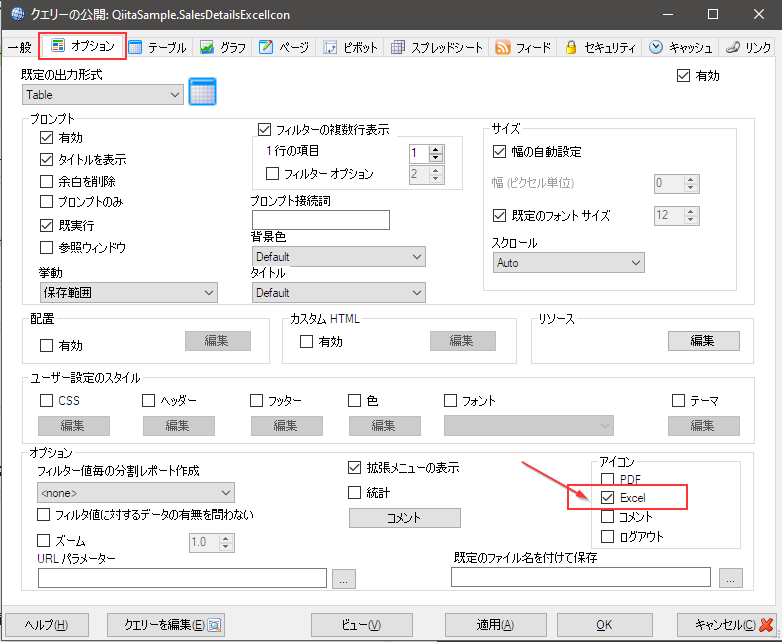Open the セキュリティ tab
Screen dimensions: 782x642
(600, 47)
